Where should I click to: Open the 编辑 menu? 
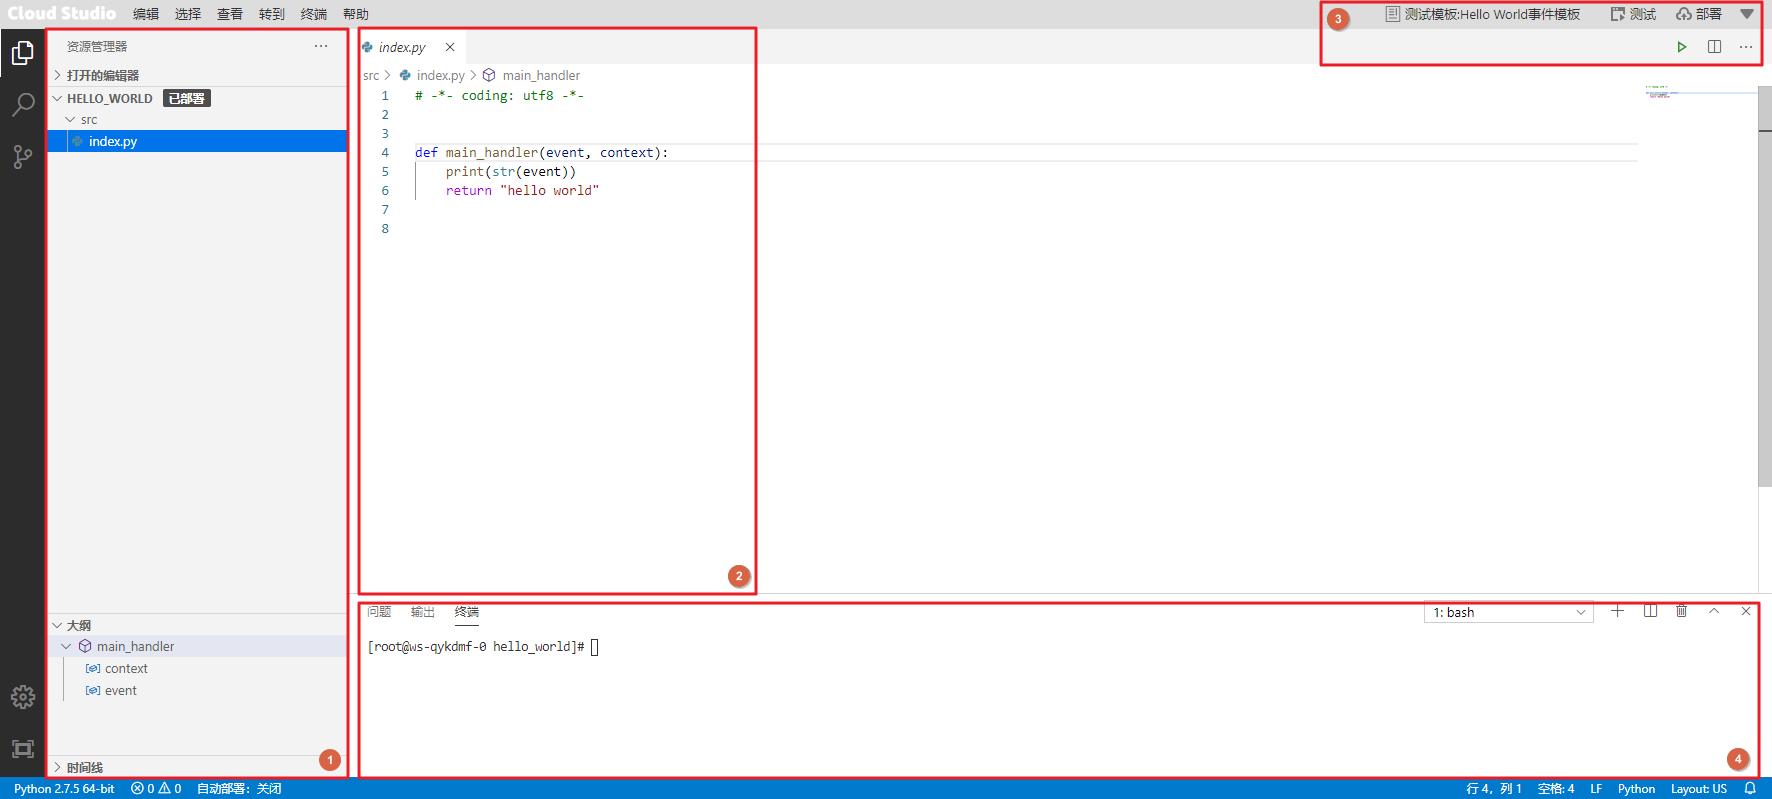(x=146, y=14)
